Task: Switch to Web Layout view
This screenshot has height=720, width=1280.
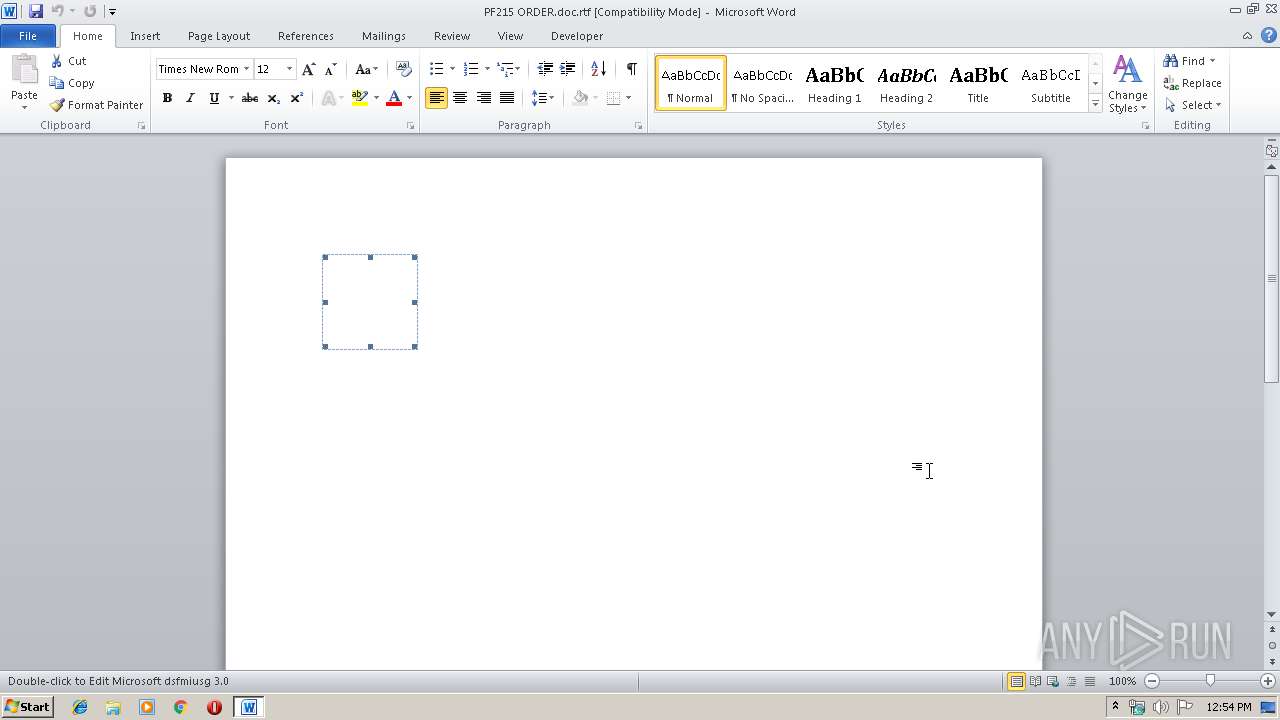Action: coord(1053,681)
